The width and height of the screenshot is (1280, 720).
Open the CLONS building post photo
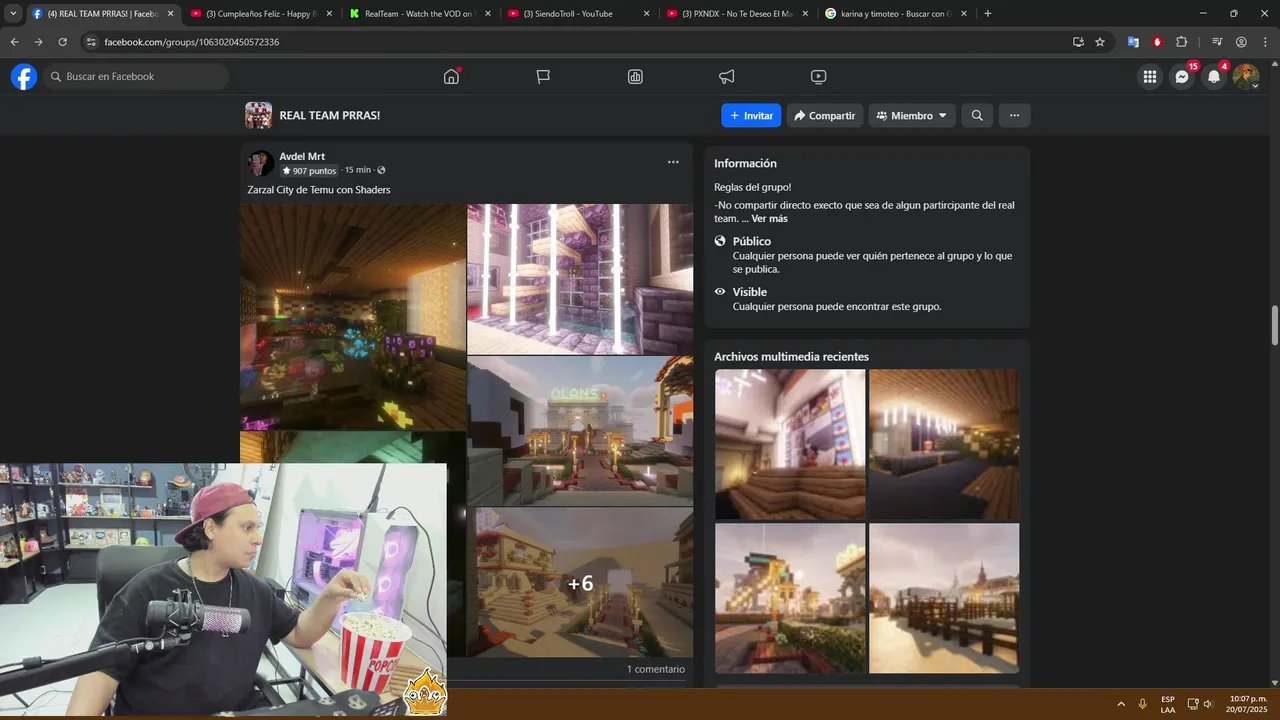[580, 431]
